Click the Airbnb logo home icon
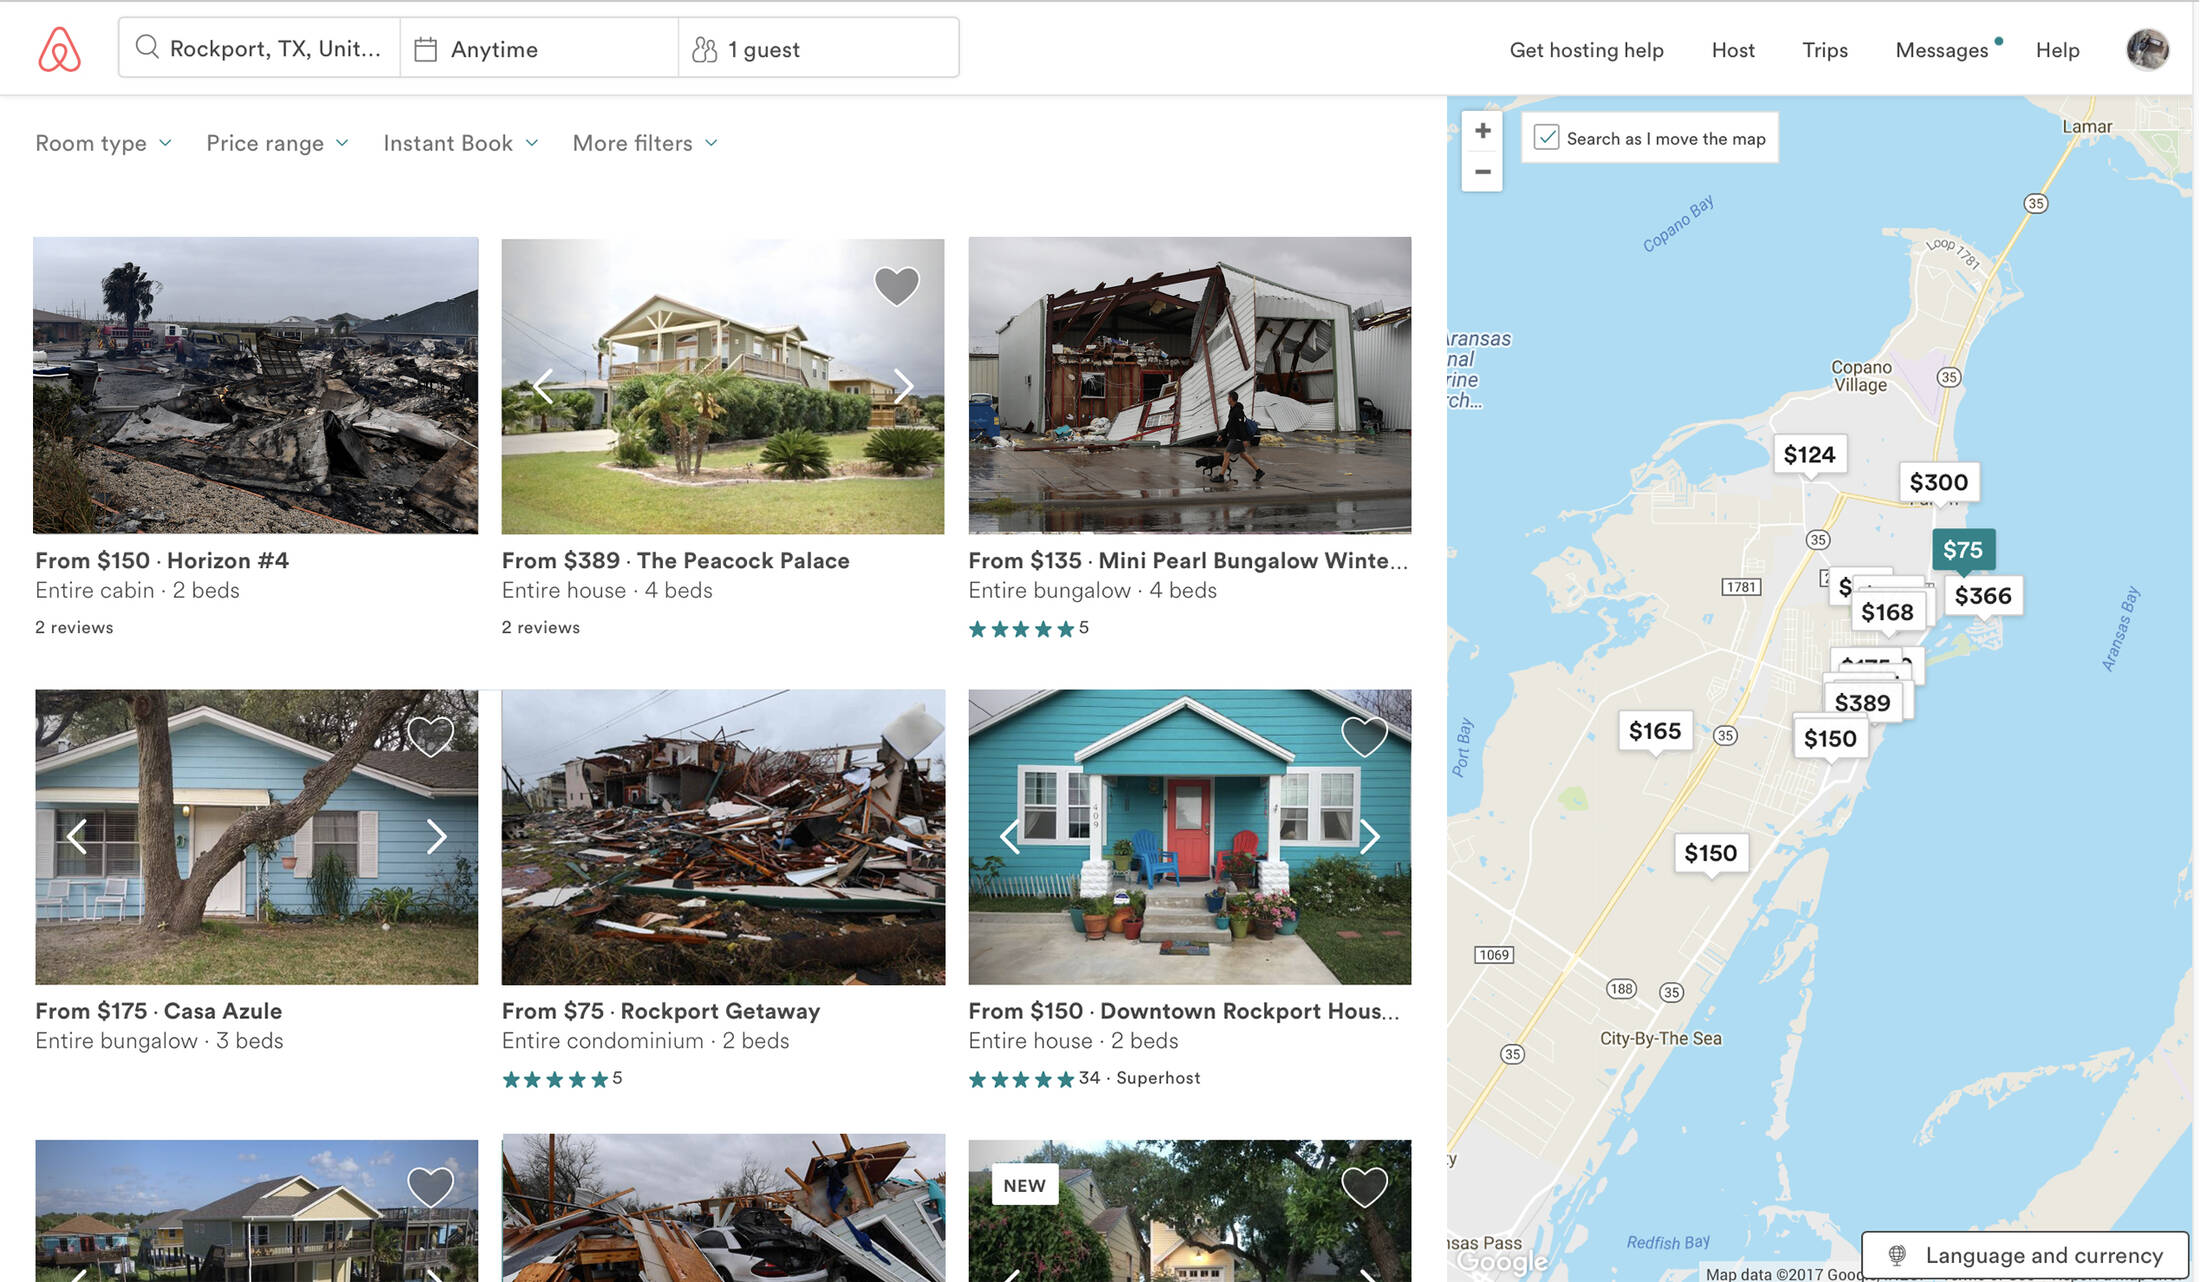2200x1282 pixels. click(x=59, y=49)
